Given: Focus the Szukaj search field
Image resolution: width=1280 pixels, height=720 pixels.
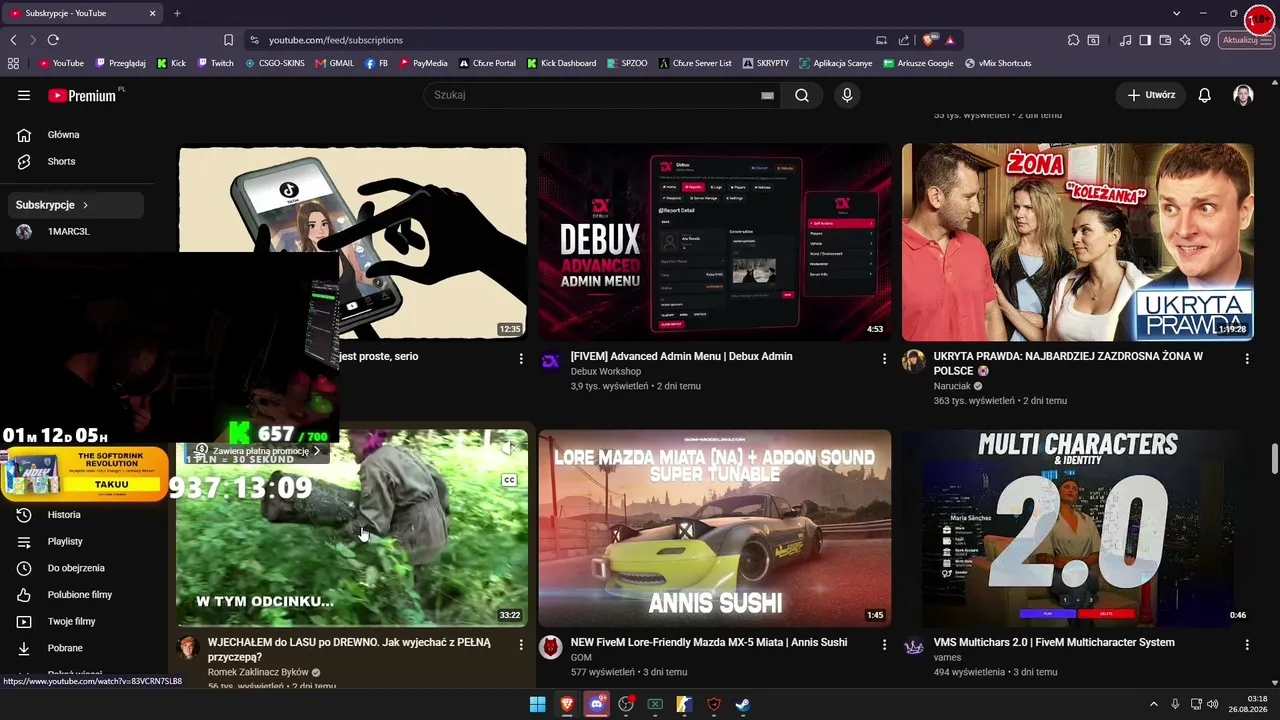Looking at the screenshot, I should (595, 95).
